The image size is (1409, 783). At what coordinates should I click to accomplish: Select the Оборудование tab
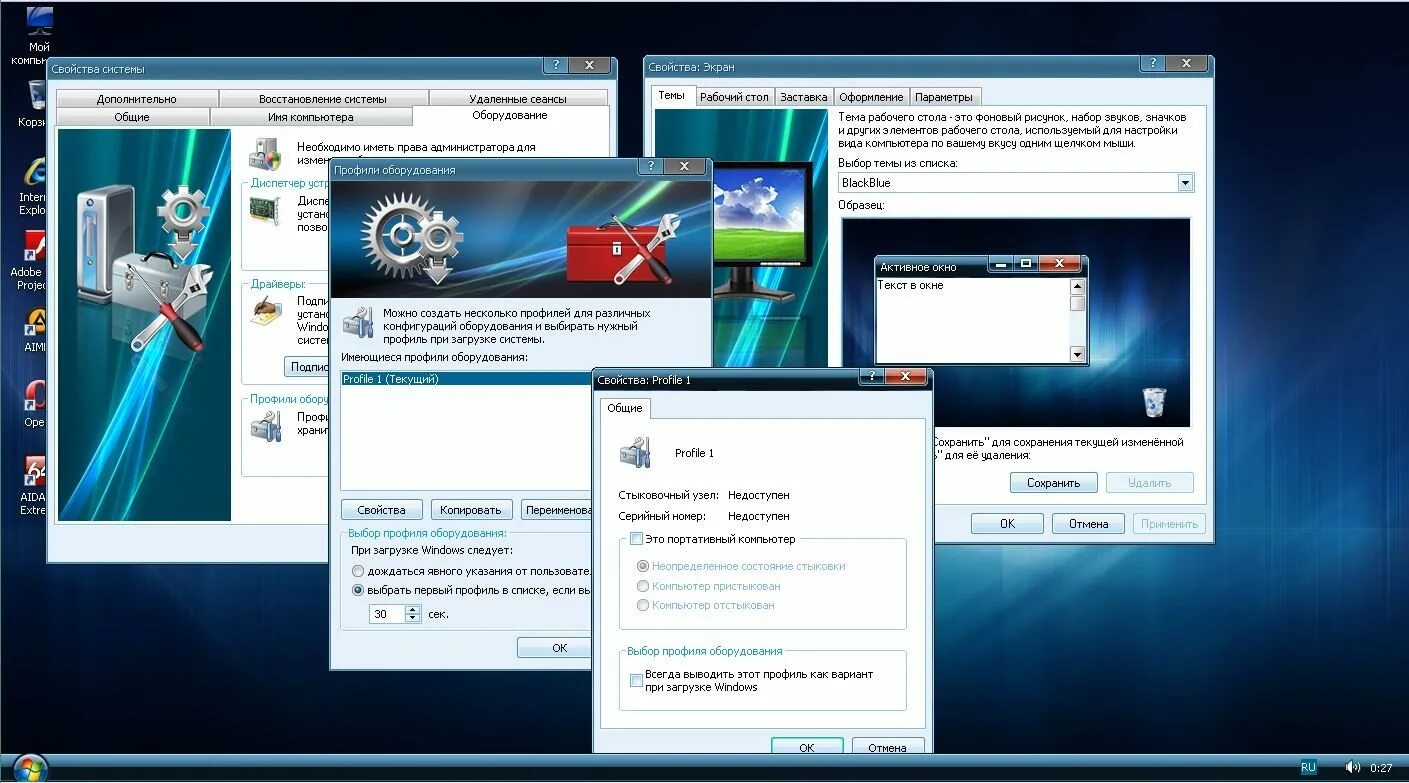(x=510, y=115)
